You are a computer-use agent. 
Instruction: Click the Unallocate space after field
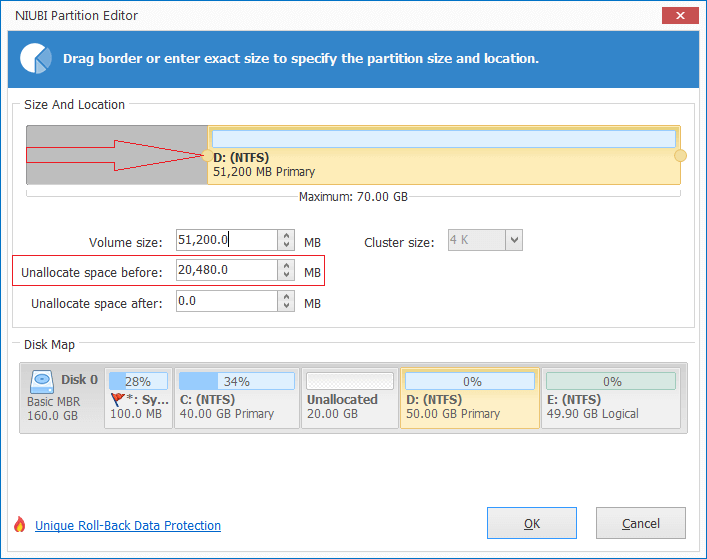pyautogui.click(x=226, y=301)
